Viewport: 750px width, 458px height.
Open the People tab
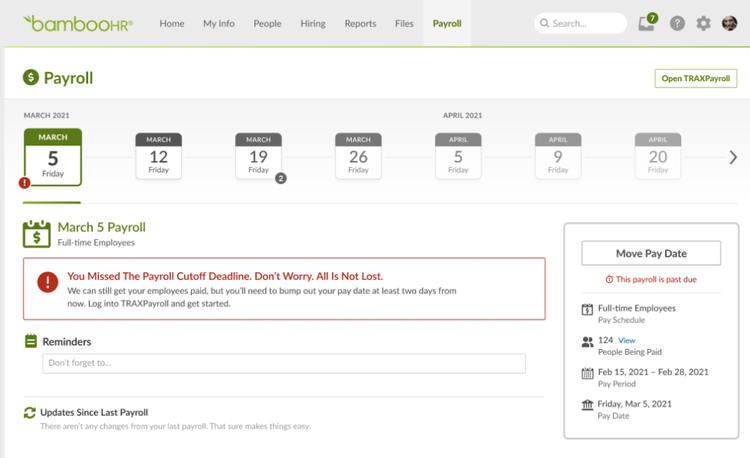click(267, 23)
